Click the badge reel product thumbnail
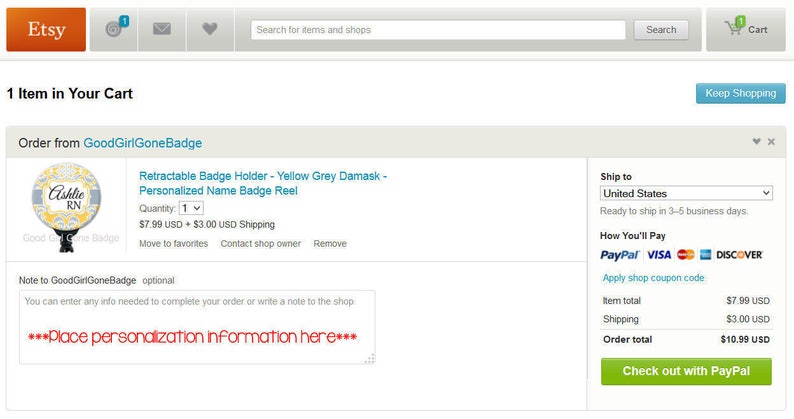794x419 pixels. click(67, 207)
